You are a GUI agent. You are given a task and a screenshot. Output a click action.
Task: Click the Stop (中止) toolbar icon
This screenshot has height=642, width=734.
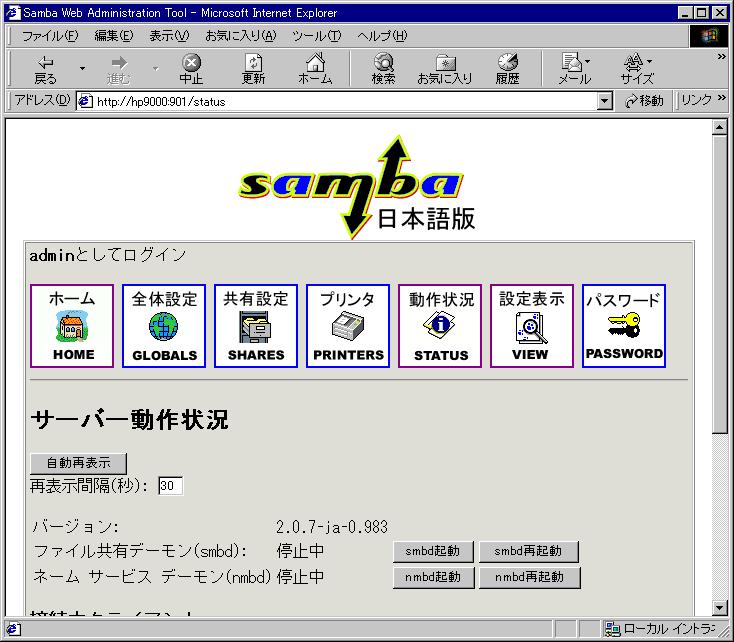tap(191, 69)
